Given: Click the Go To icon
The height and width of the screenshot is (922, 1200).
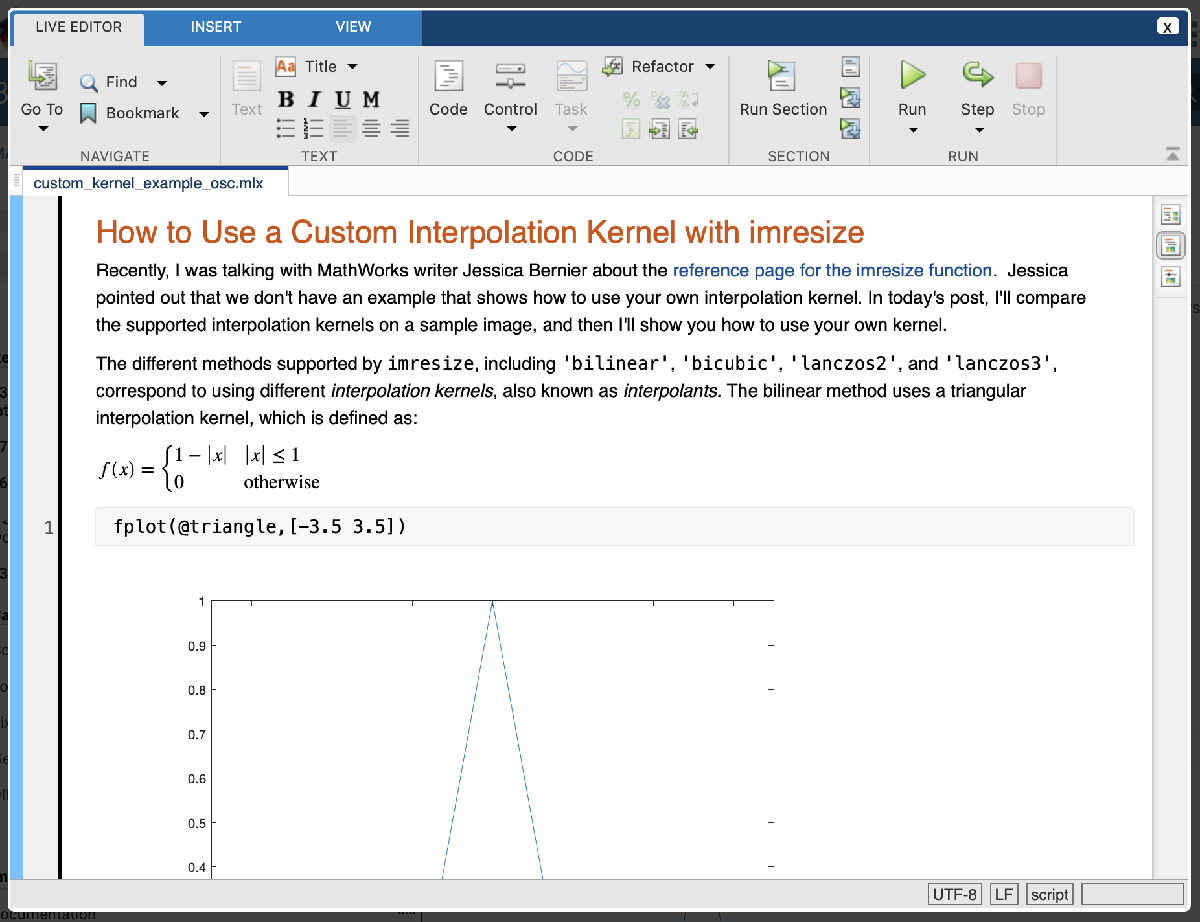Looking at the screenshot, I should click(x=42, y=76).
